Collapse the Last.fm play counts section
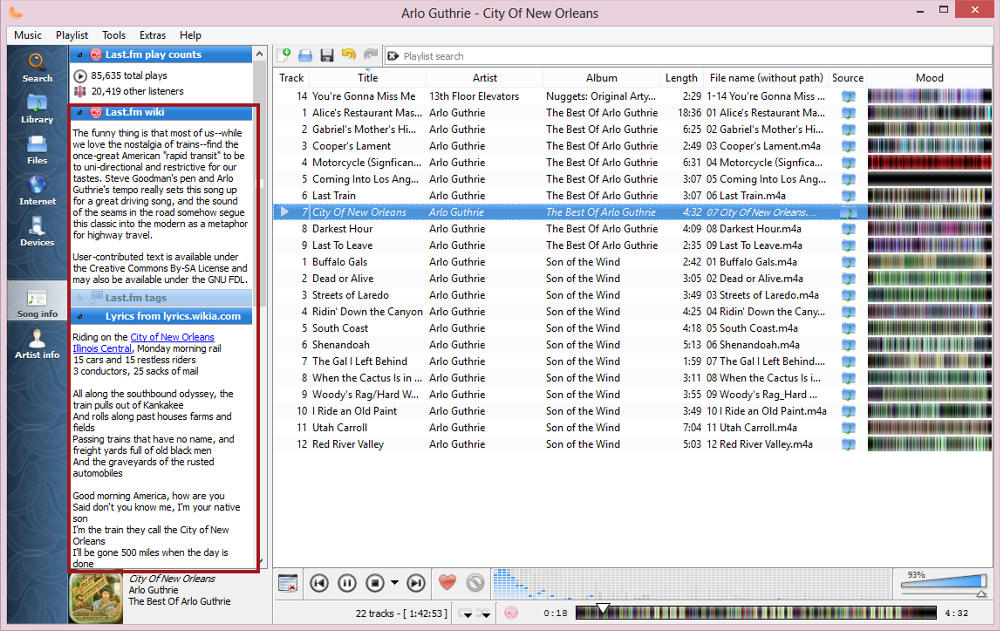Viewport: 1000px width, 631px height. click(x=80, y=55)
